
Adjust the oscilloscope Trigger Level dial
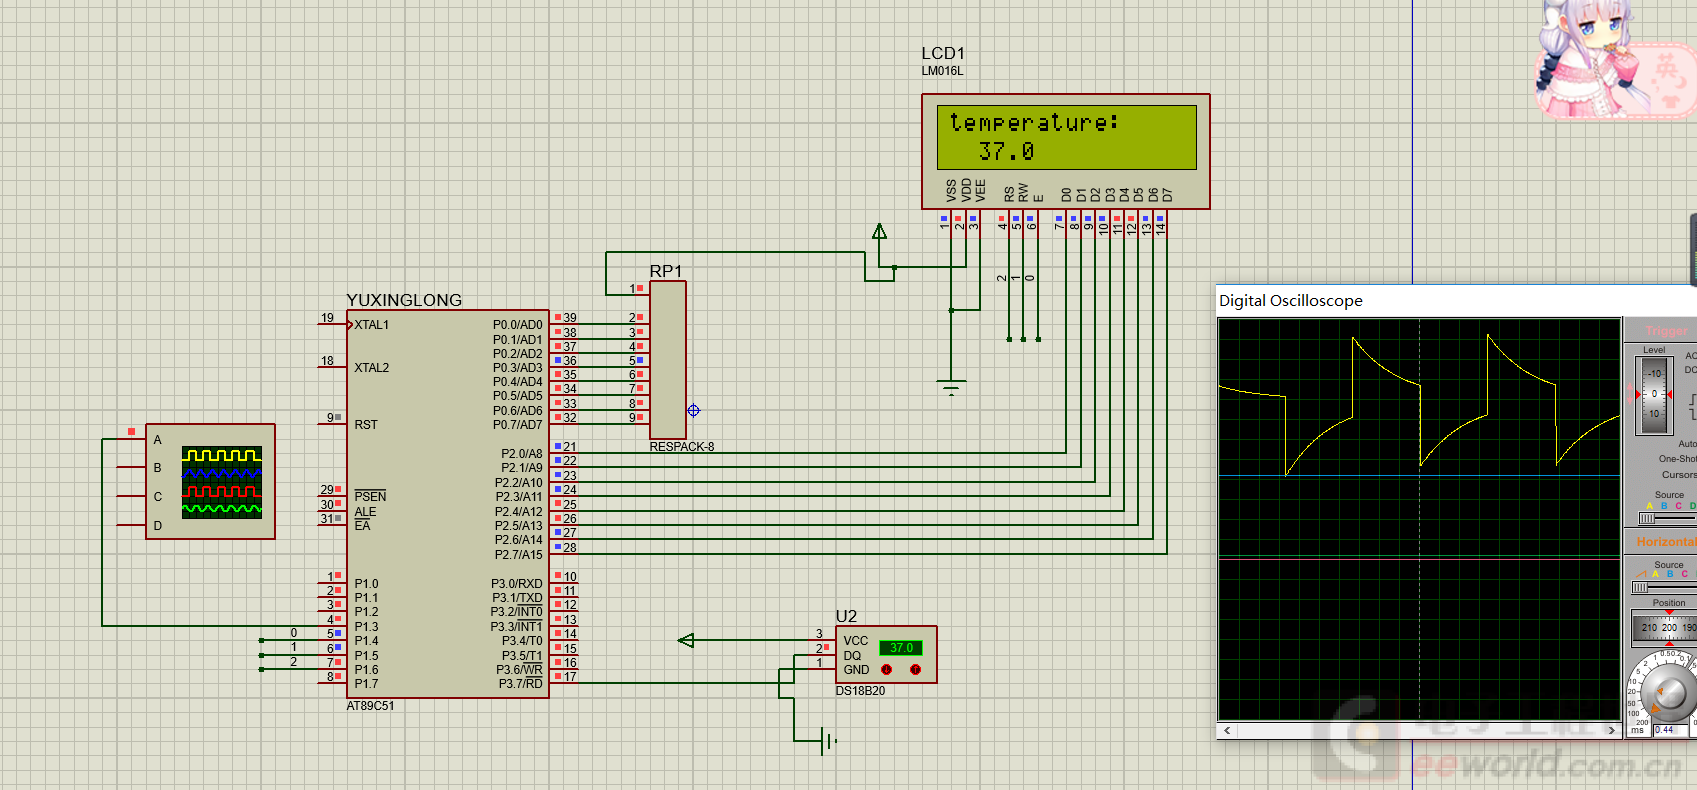(x=1654, y=394)
